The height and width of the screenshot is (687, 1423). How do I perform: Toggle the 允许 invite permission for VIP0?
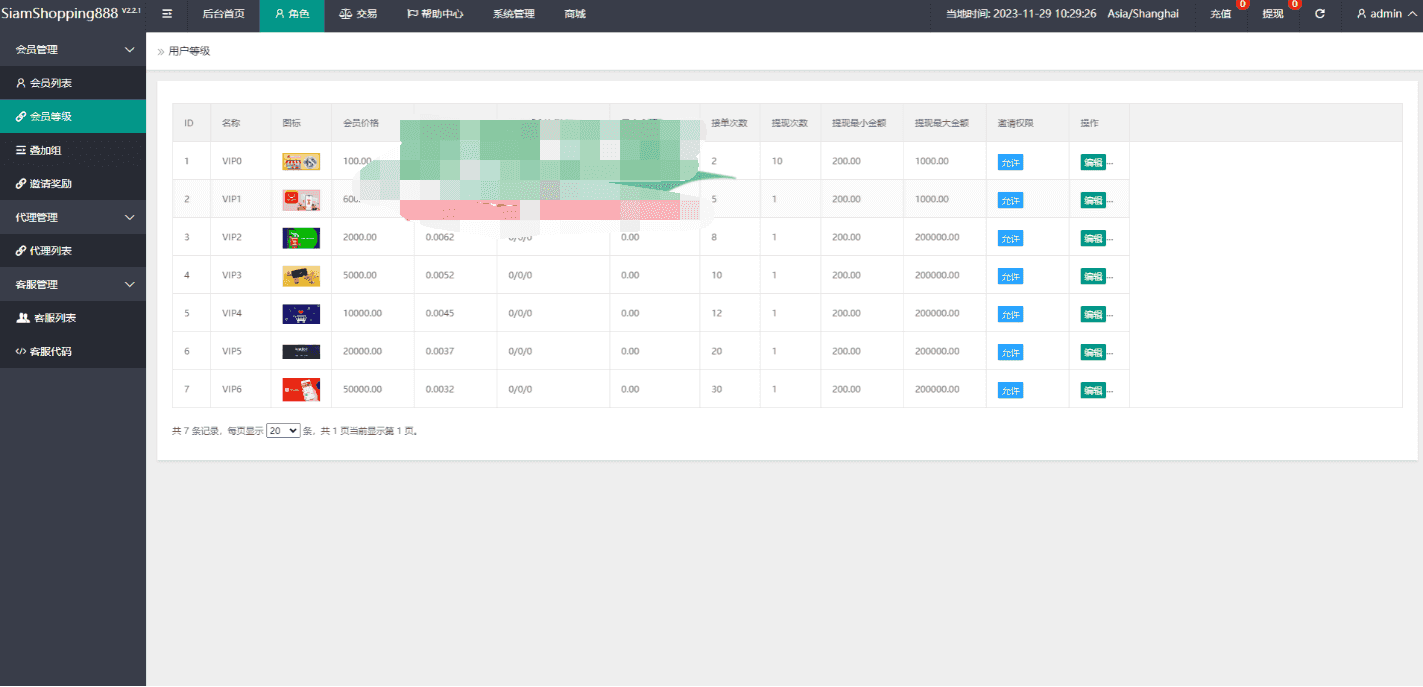(x=1010, y=162)
